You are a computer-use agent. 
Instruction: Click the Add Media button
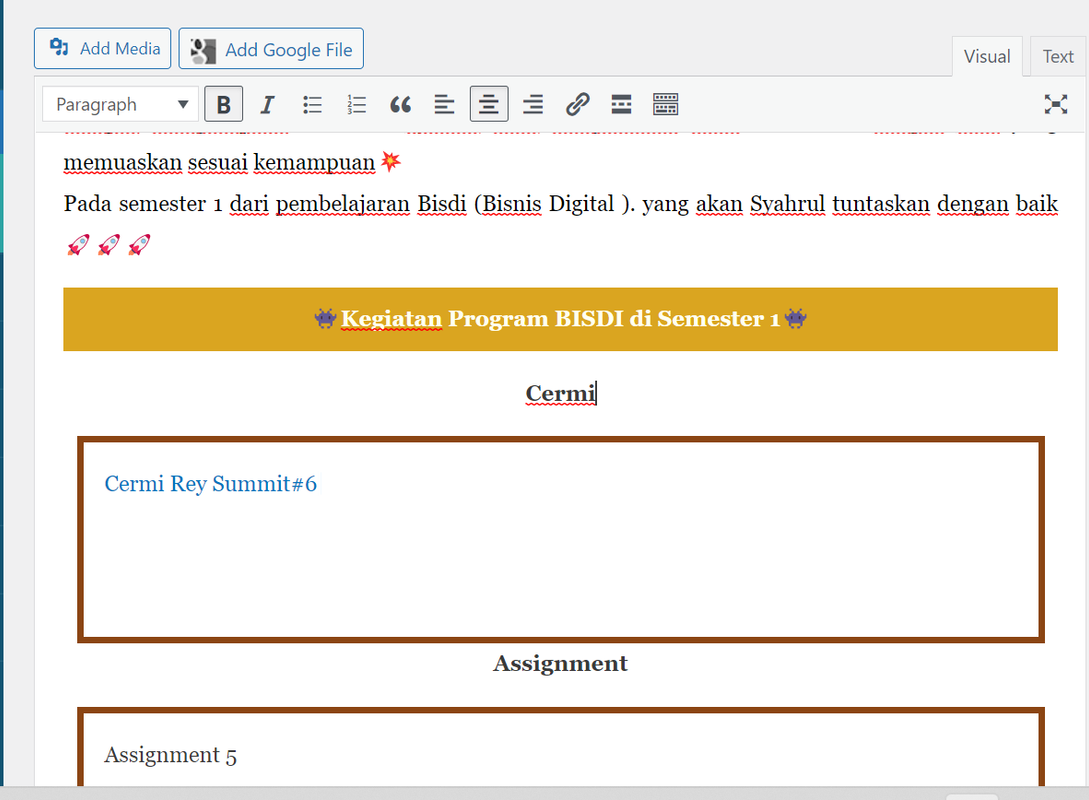[x=102, y=49]
